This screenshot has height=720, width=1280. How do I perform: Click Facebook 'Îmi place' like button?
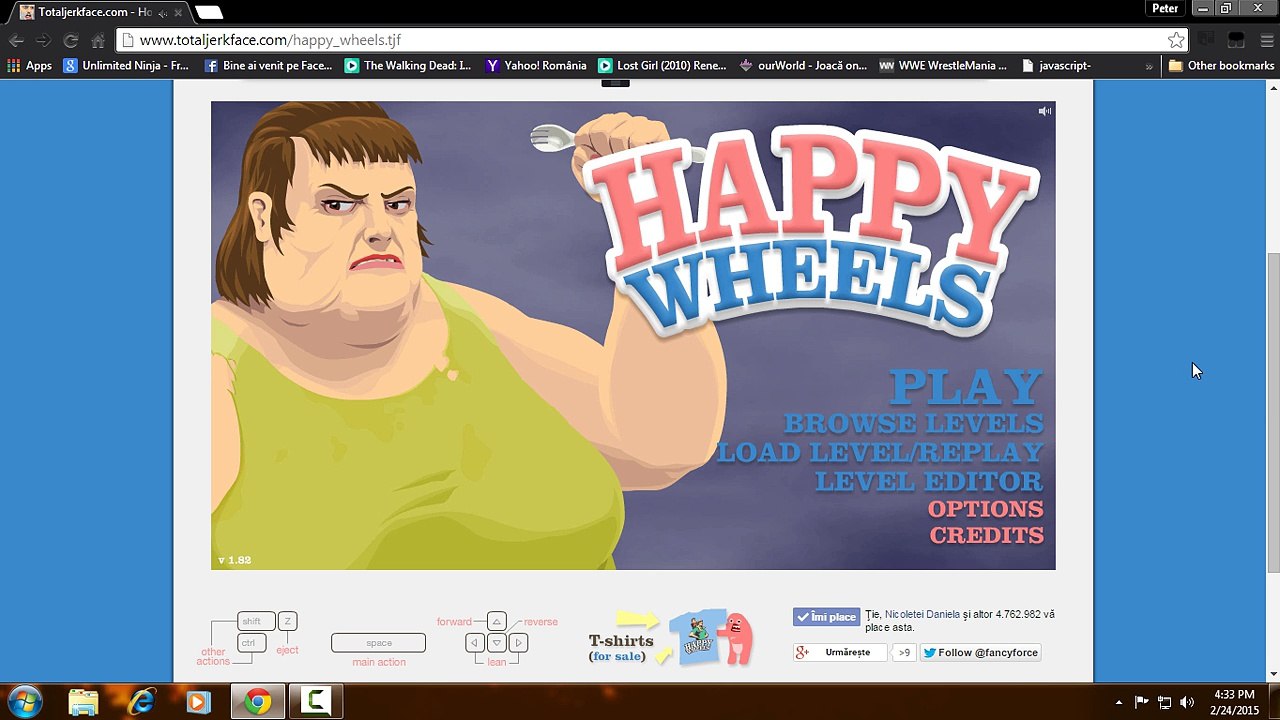tap(826, 617)
